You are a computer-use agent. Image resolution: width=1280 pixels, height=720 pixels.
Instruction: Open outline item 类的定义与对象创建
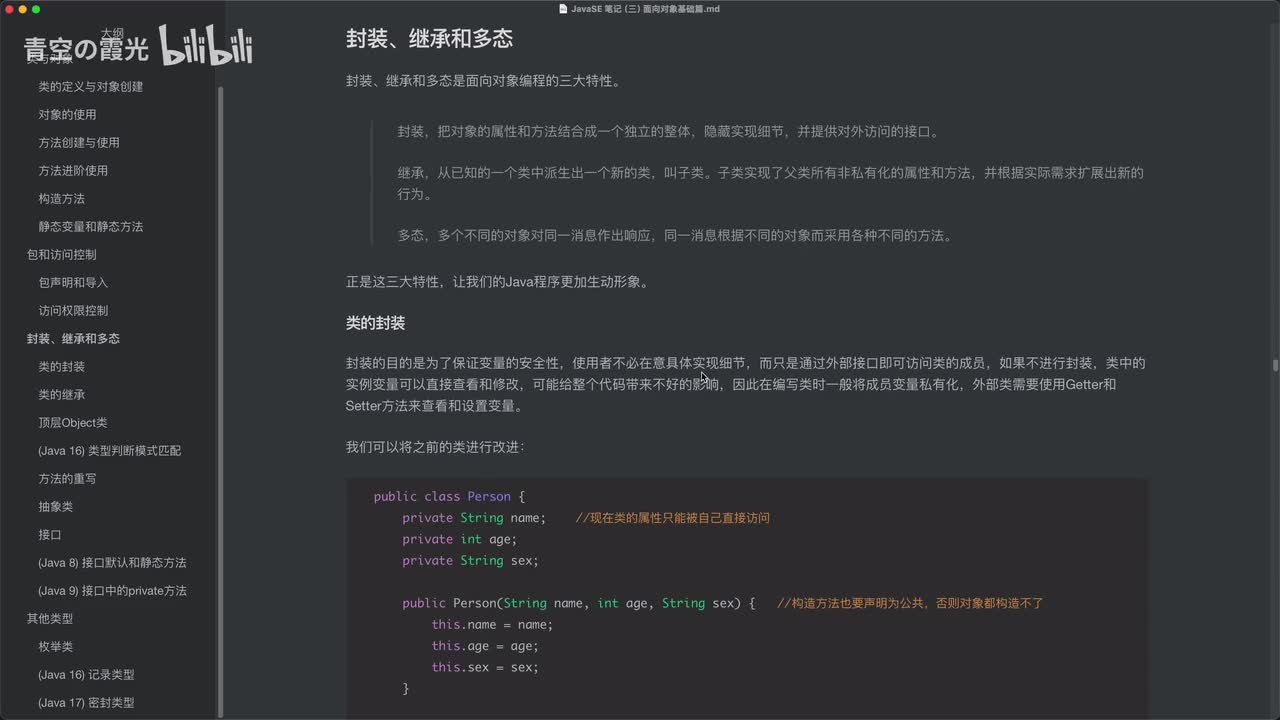(90, 87)
